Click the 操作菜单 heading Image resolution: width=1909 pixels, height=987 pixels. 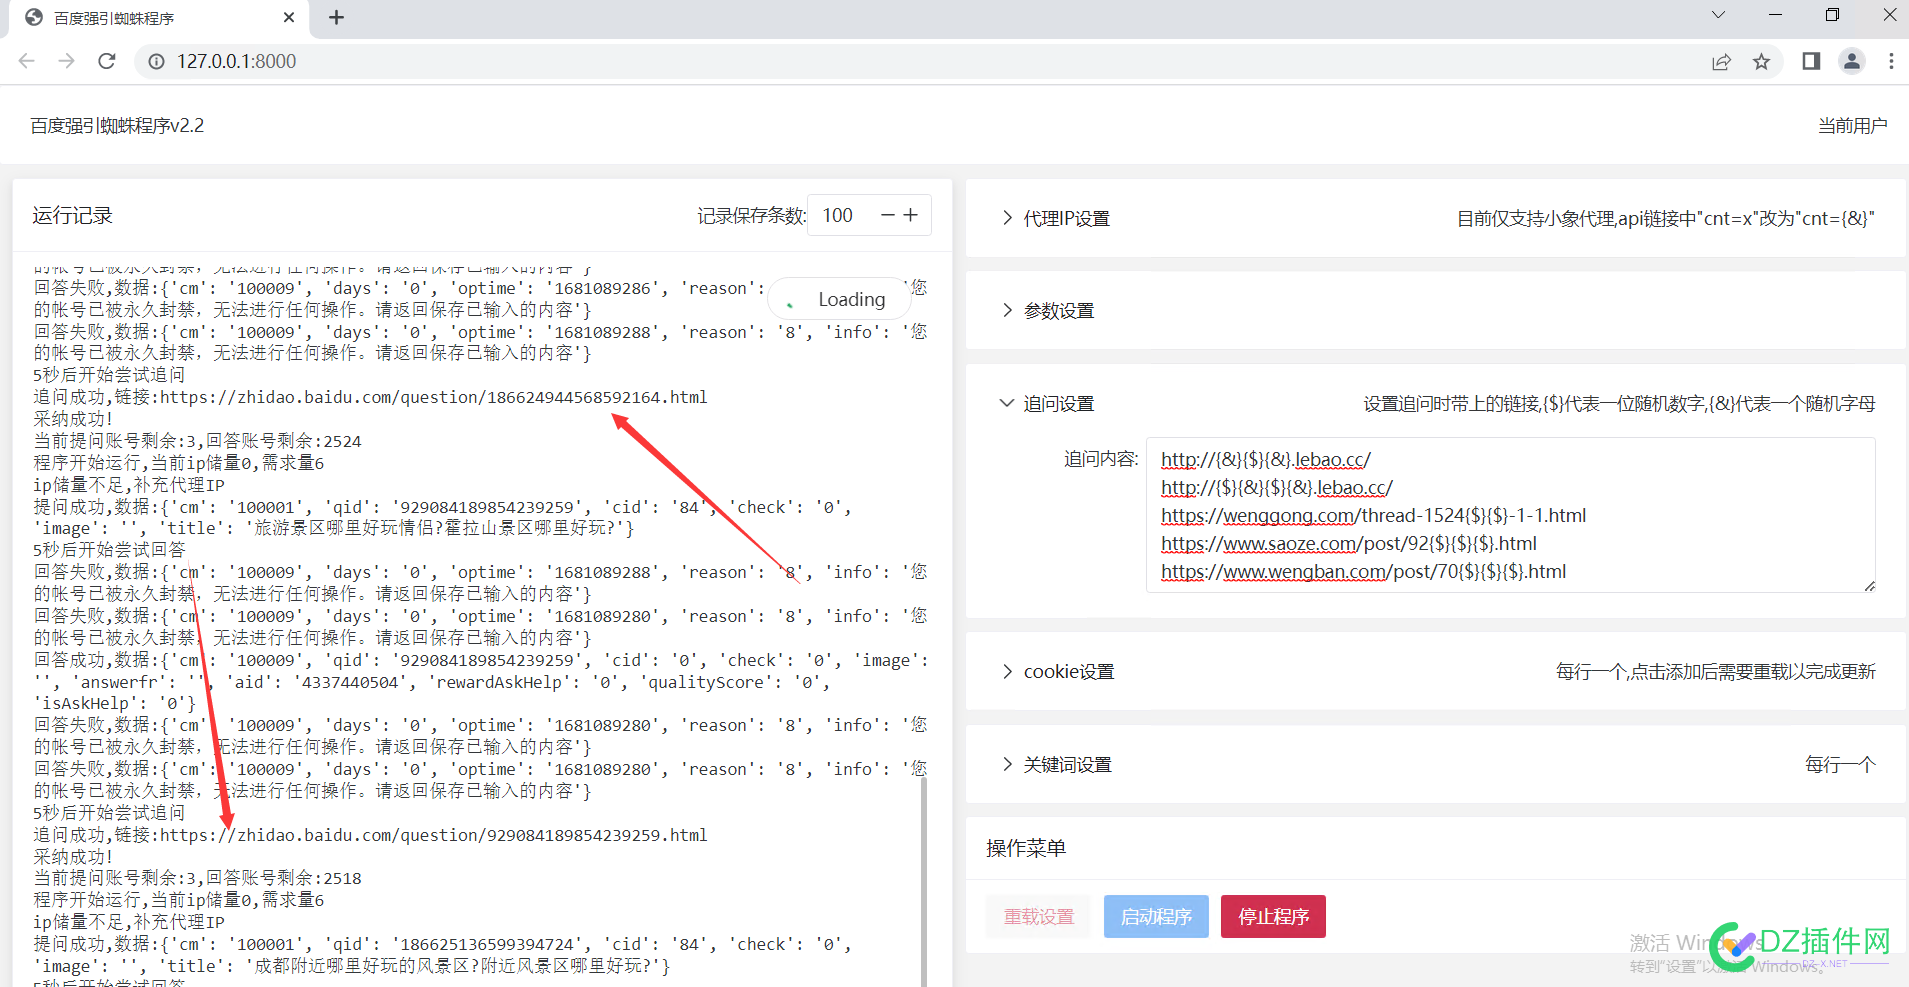1026,848
